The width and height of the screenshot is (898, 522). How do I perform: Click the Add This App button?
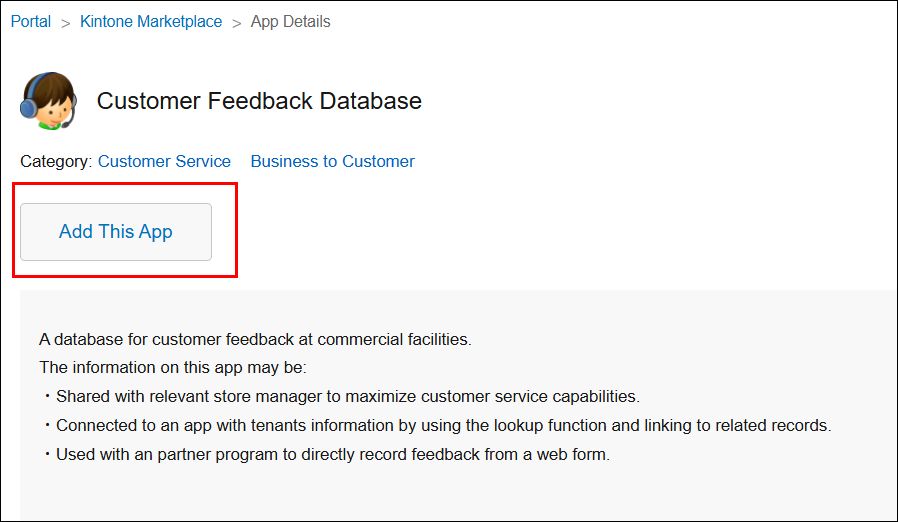tap(116, 232)
